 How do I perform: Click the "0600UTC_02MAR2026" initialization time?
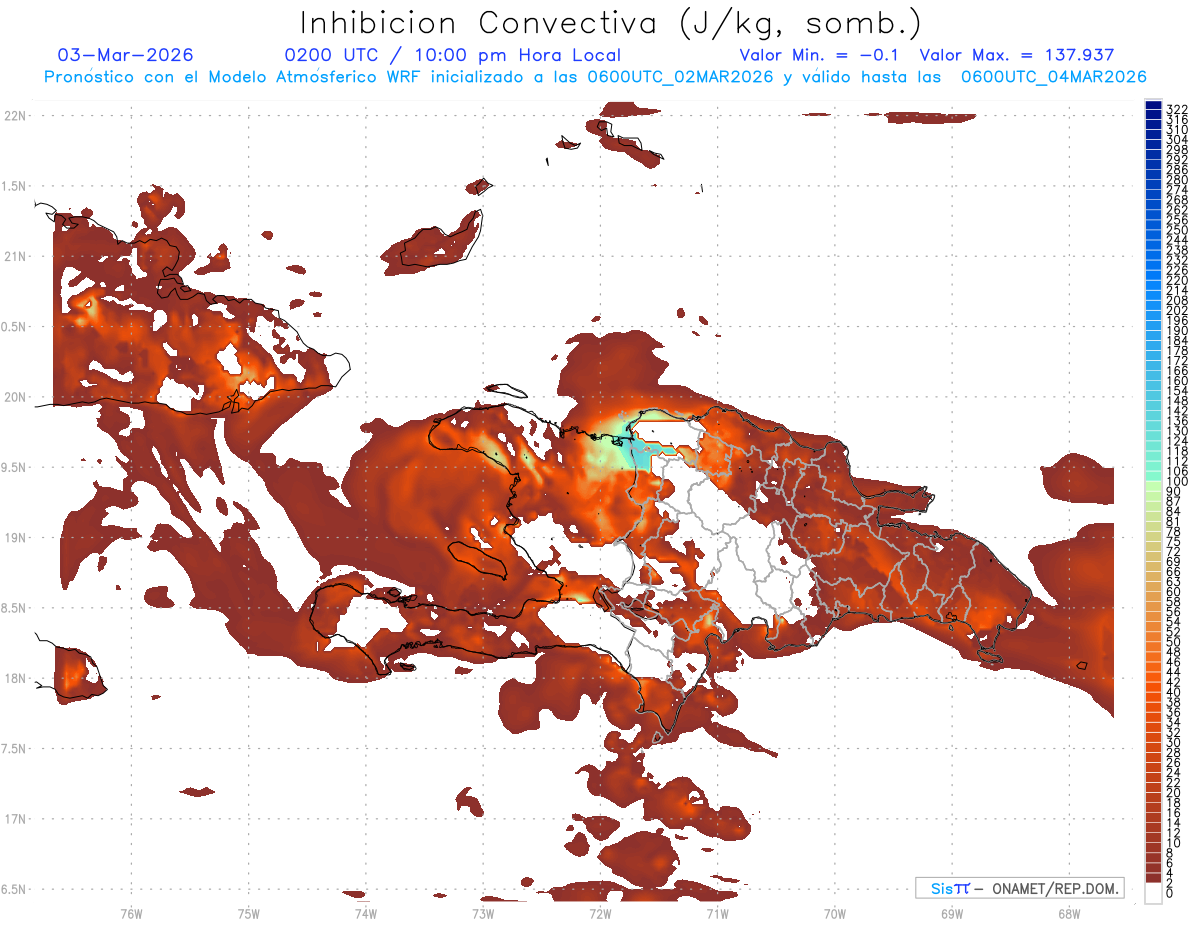coord(680,77)
